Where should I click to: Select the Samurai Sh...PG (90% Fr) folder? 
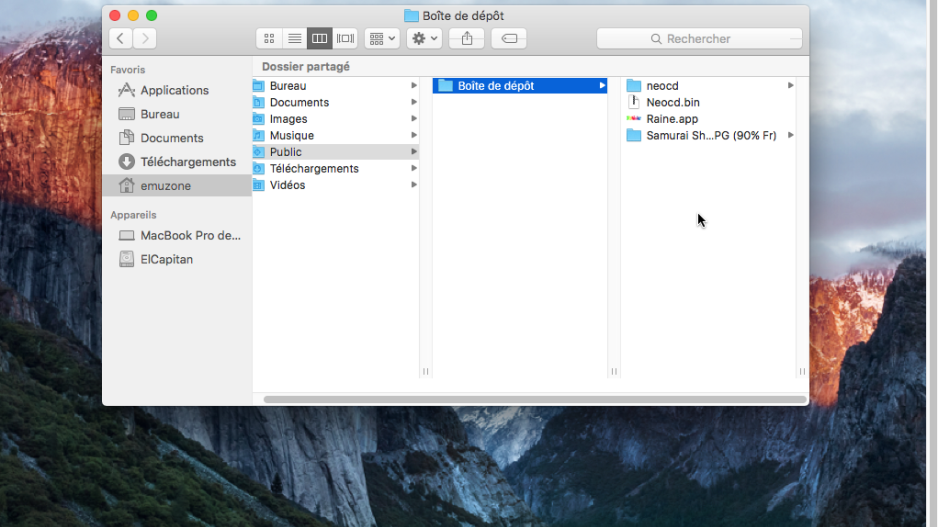pyautogui.click(x=709, y=135)
